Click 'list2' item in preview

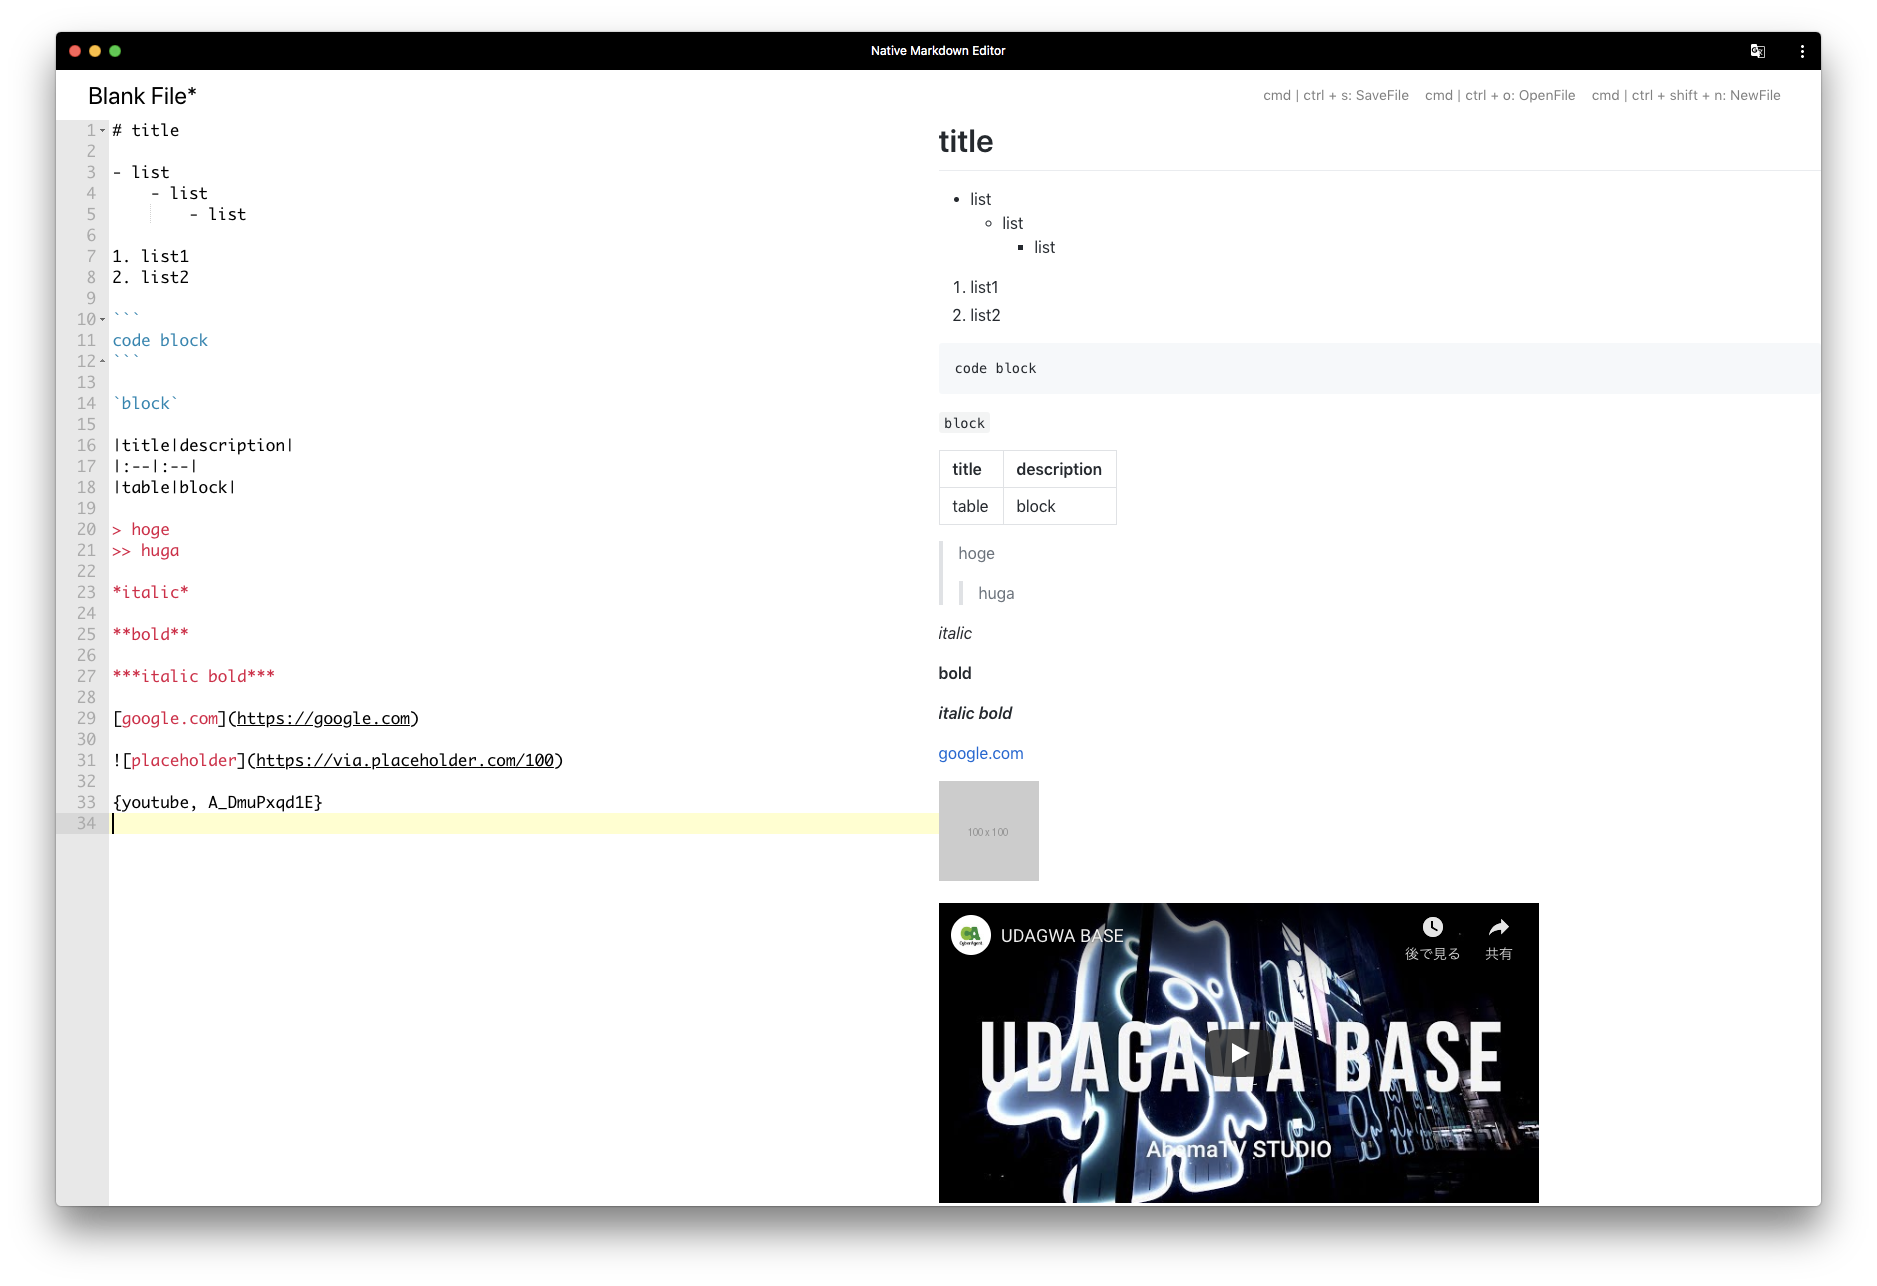coord(985,315)
